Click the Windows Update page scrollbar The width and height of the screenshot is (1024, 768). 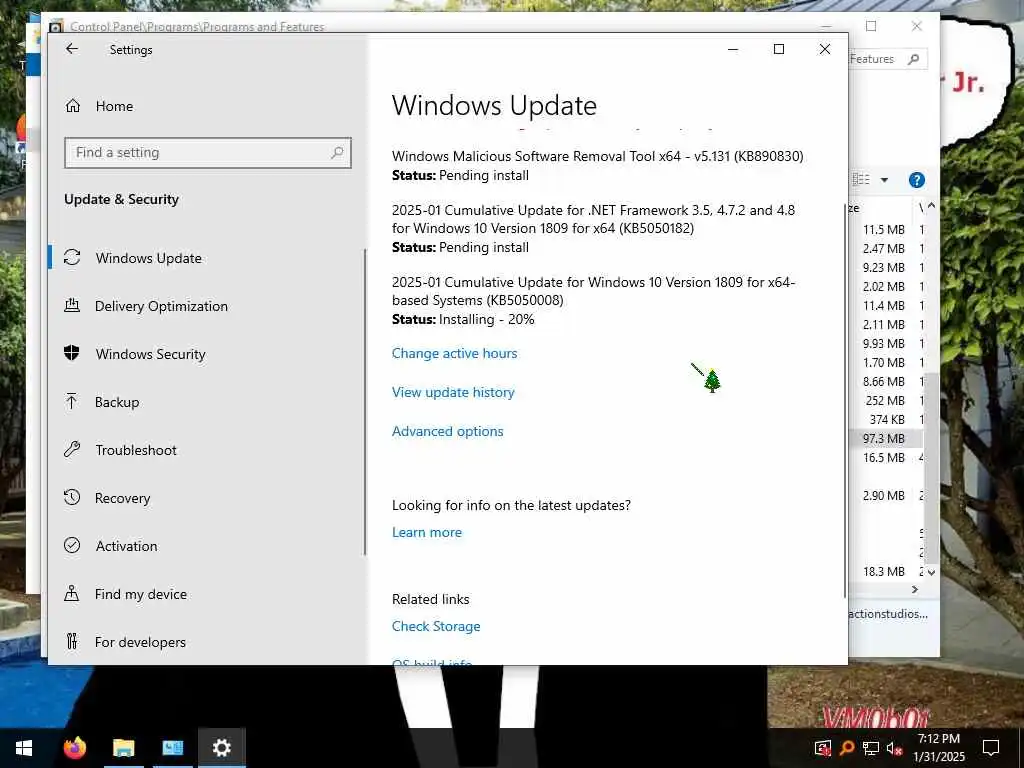click(x=845, y=400)
